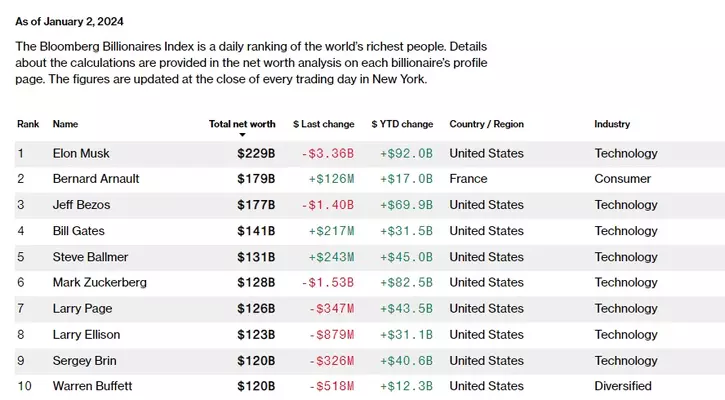725x400 pixels.
Task: Sort by Industry column header
Action: [612, 124]
